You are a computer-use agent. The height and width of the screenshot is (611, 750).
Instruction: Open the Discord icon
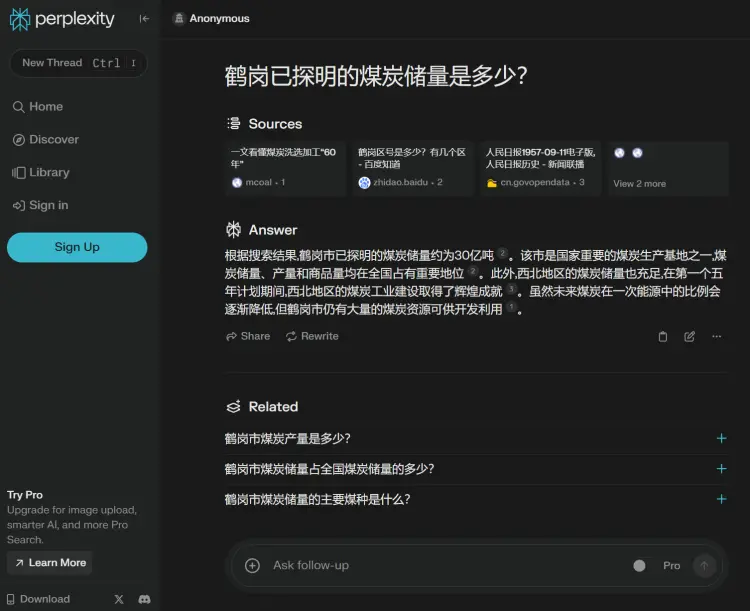144,599
